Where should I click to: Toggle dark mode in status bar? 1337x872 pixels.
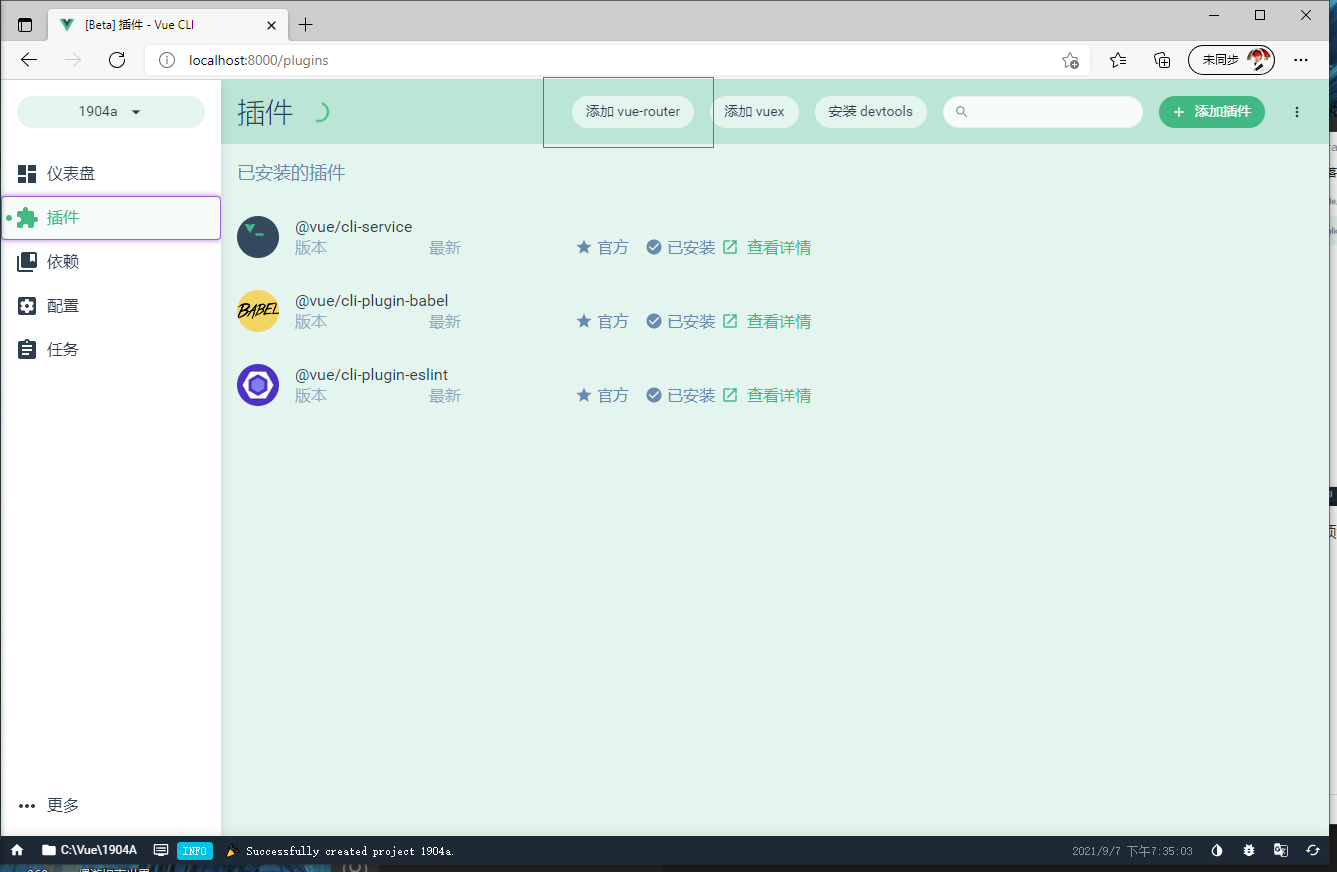[x=1217, y=850]
